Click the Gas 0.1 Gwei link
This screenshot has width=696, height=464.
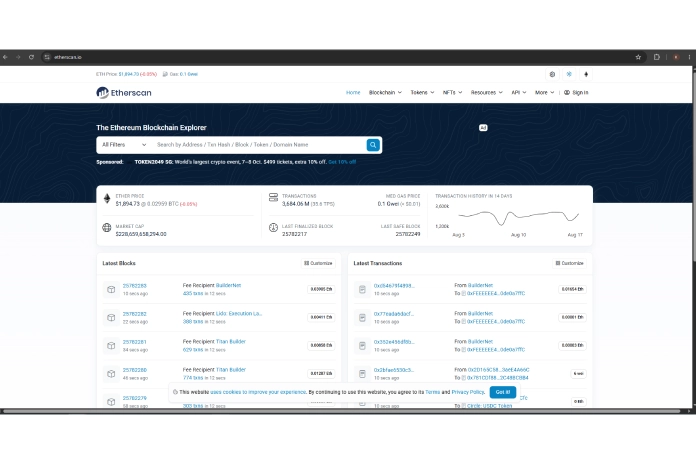(x=189, y=74)
